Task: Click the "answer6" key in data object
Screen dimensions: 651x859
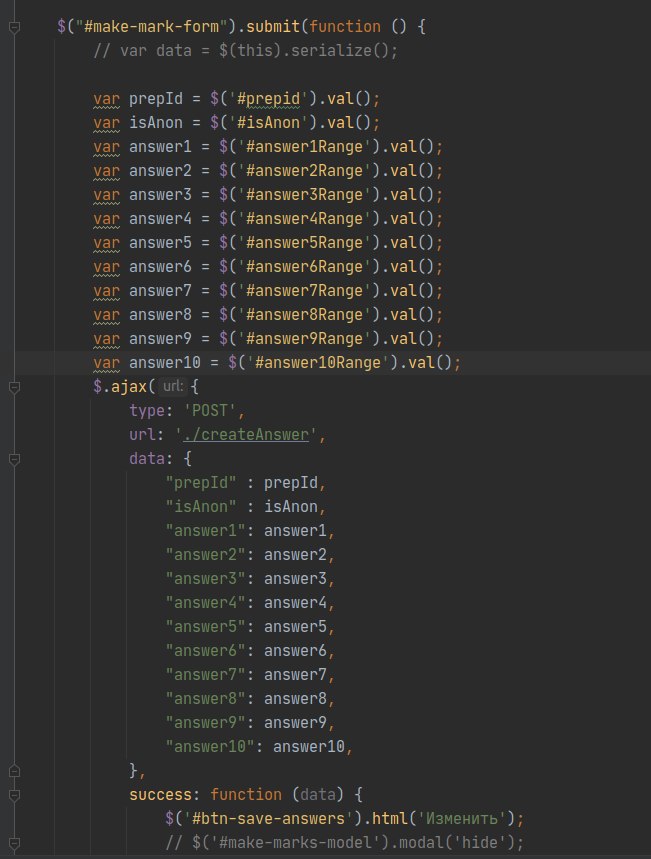Action: [205, 651]
